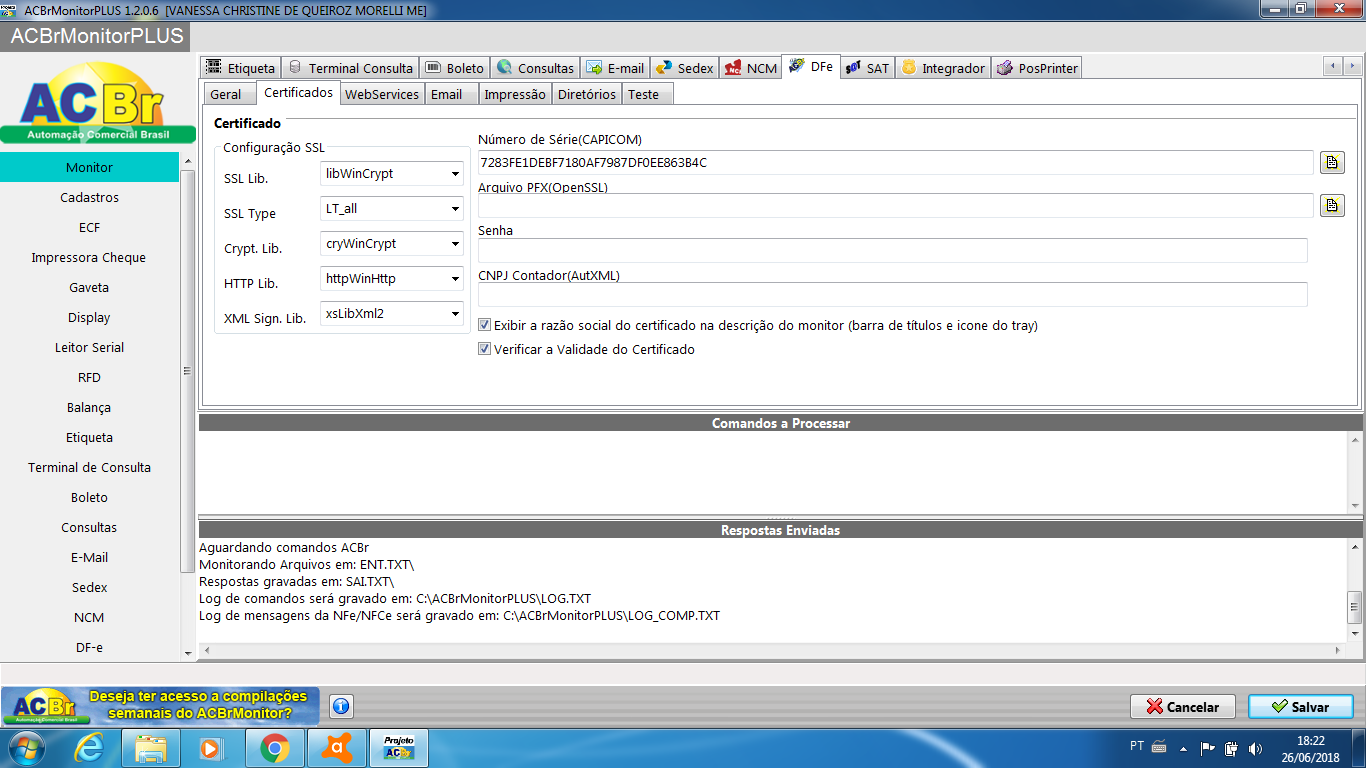Click the ACBr weekly builds banner
Image resolution: width=1366 pixels, height=768 pixels.
pos(160,706)
